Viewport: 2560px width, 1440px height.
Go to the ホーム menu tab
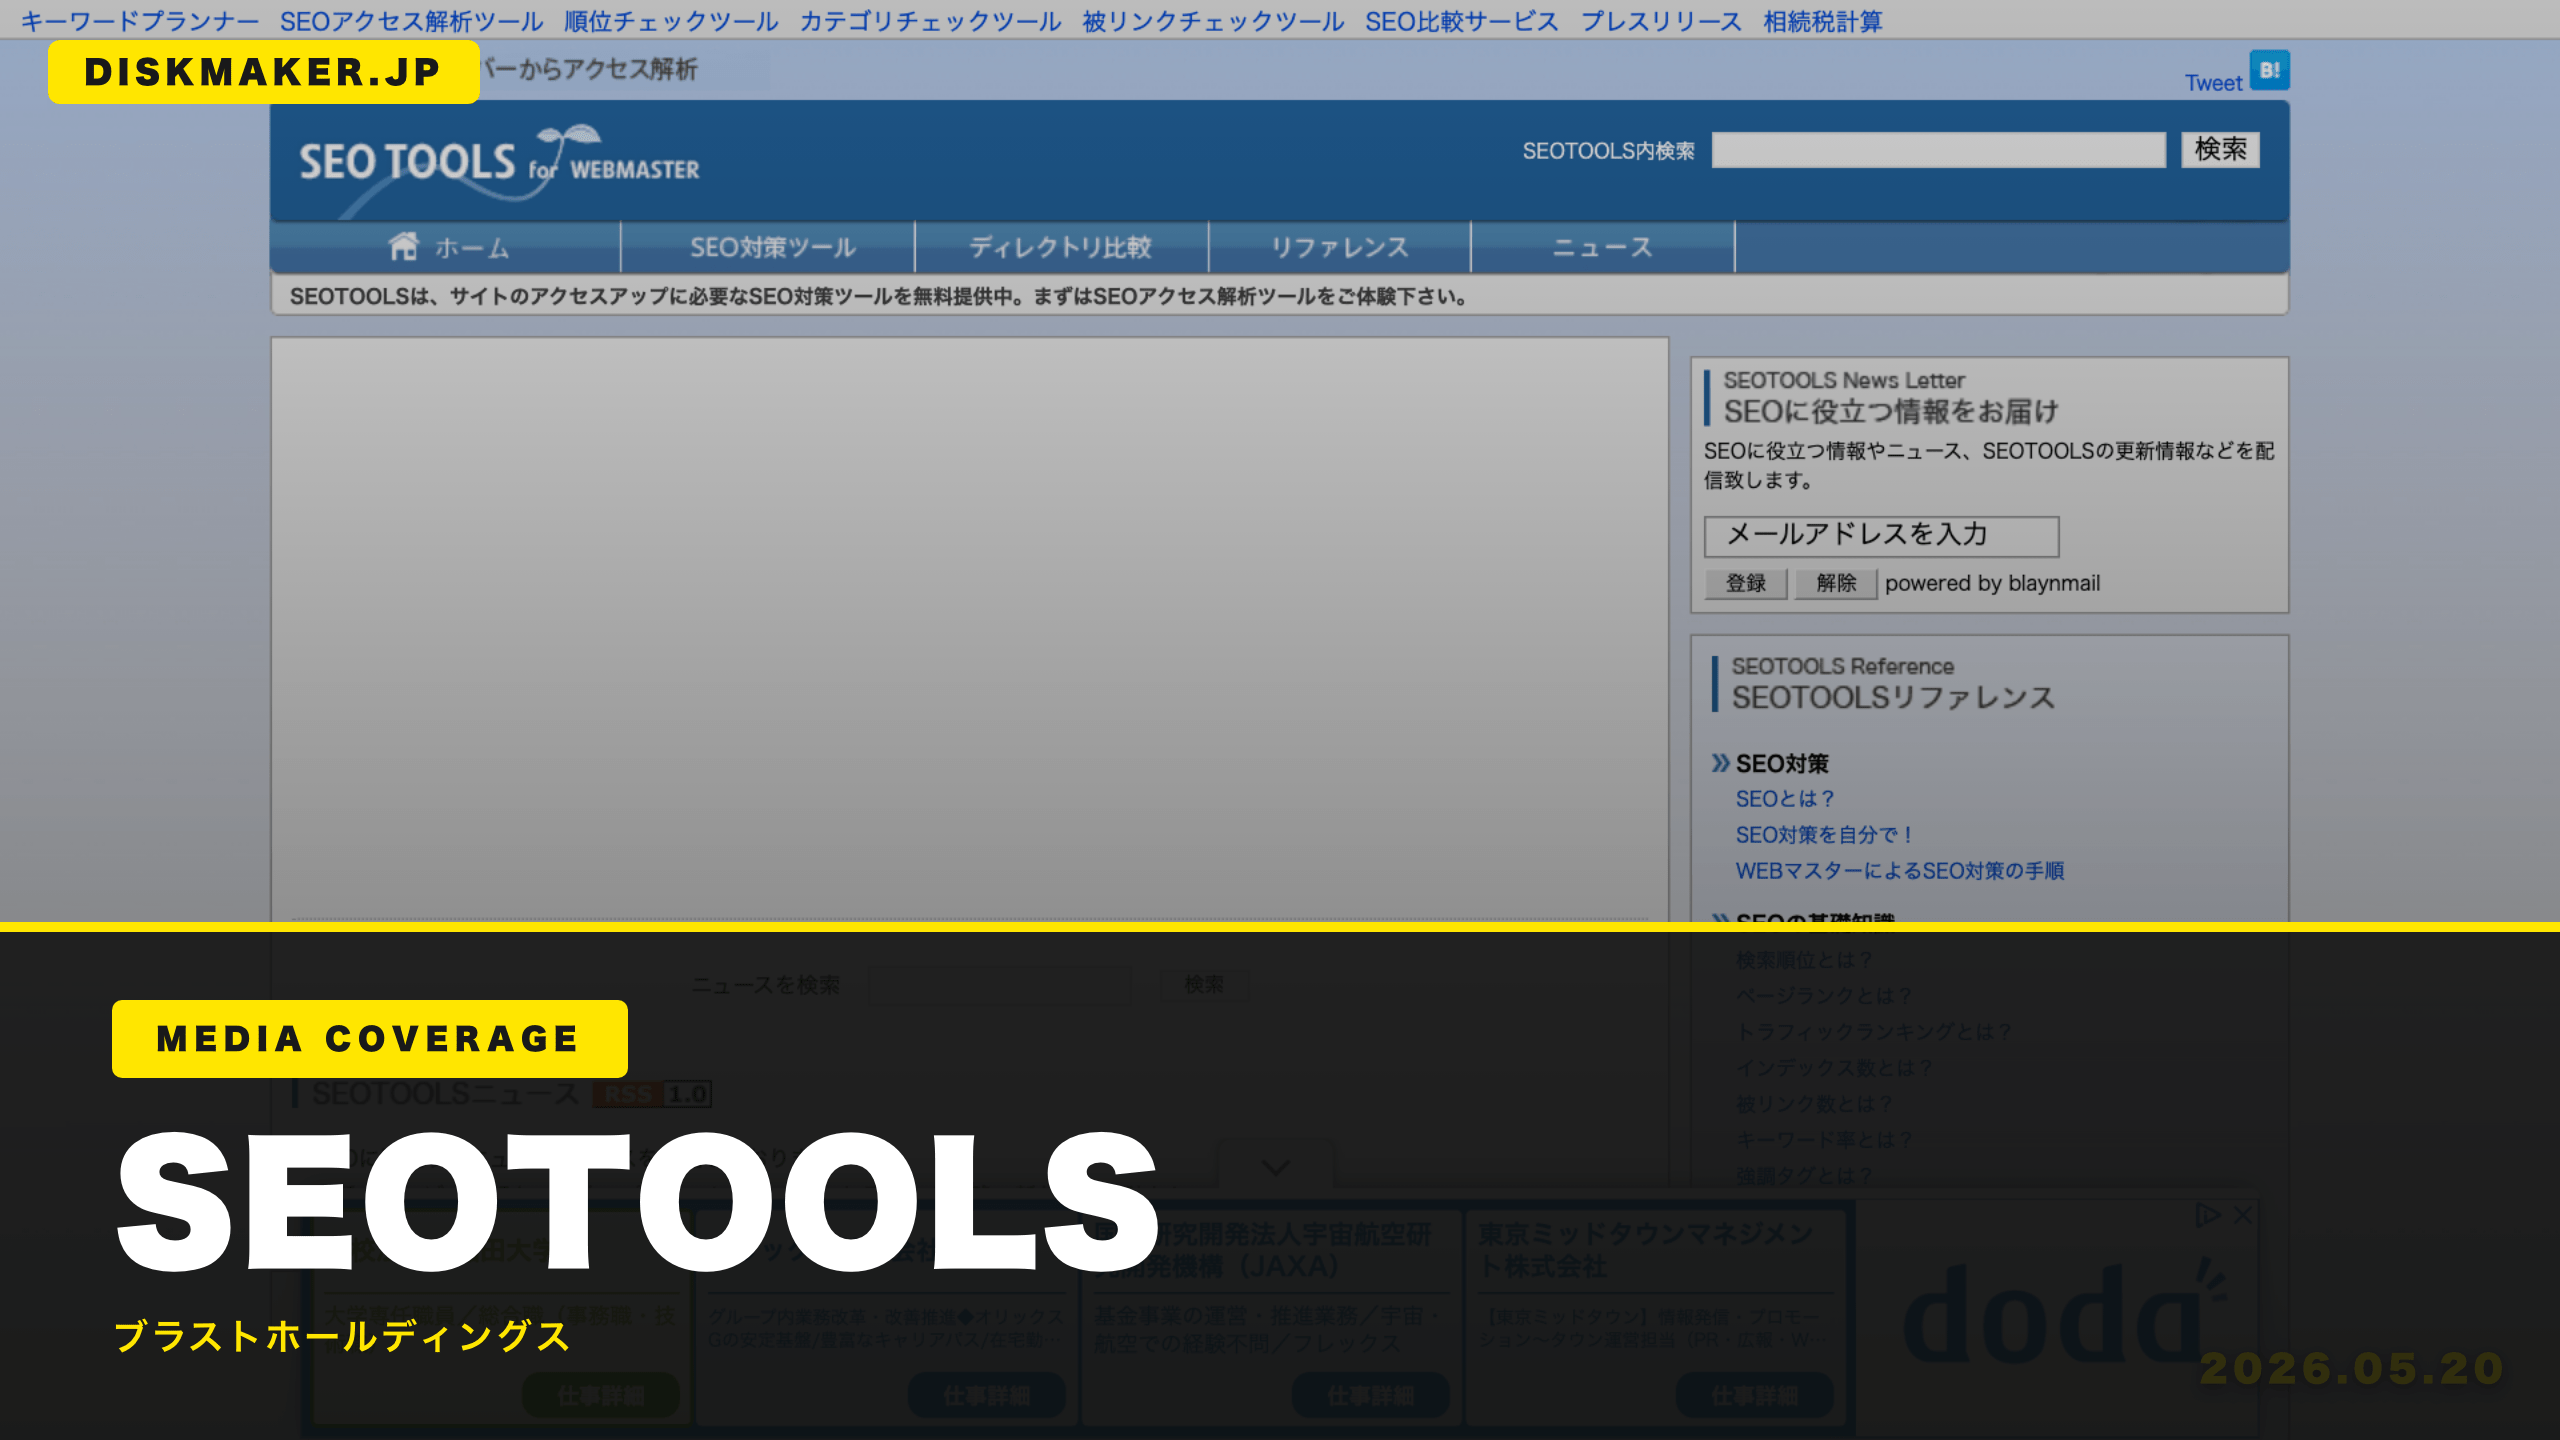(447, 247)
